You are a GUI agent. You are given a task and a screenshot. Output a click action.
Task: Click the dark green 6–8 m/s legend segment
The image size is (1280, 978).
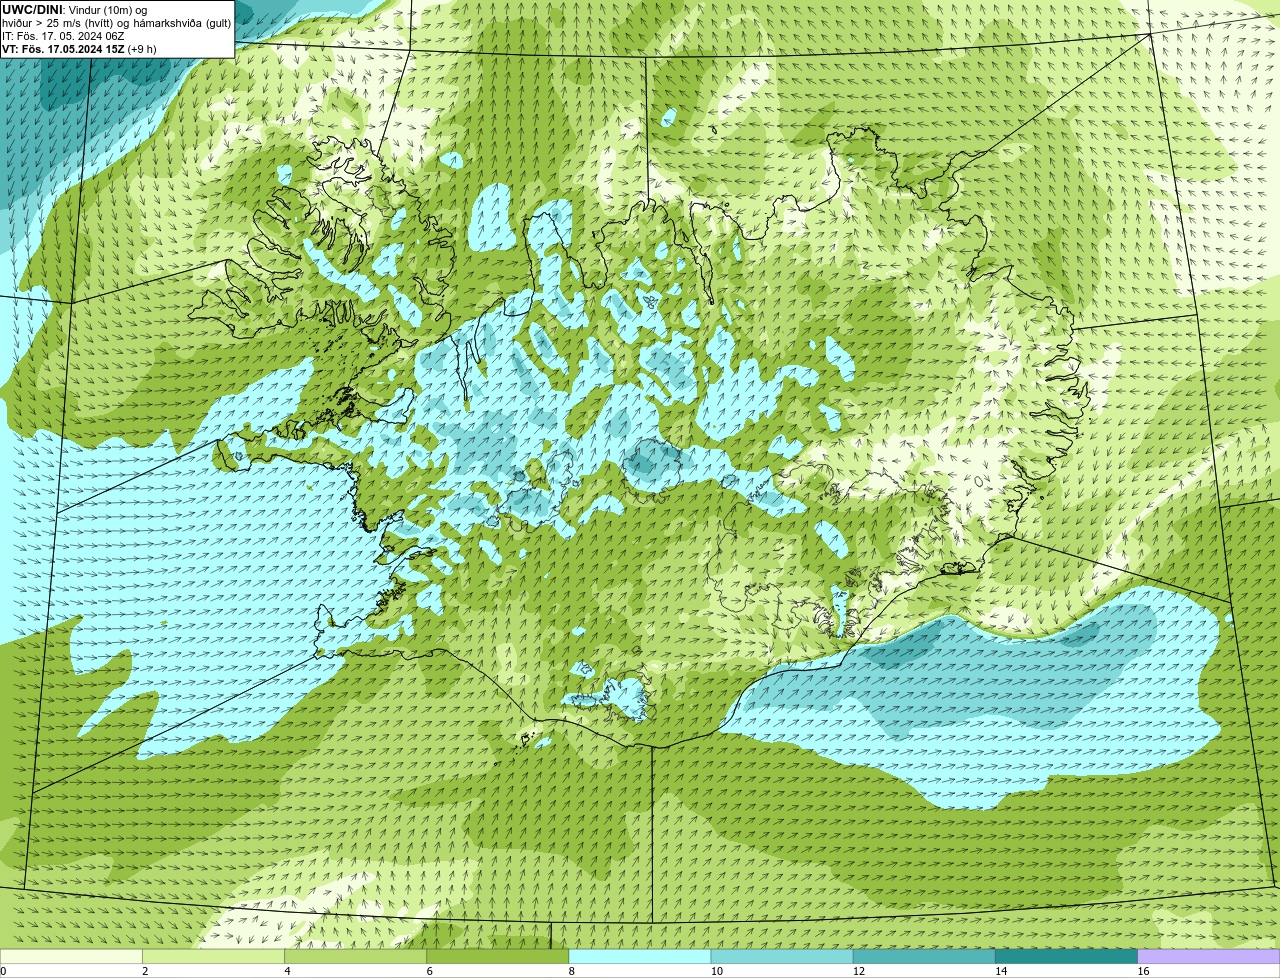498,956
